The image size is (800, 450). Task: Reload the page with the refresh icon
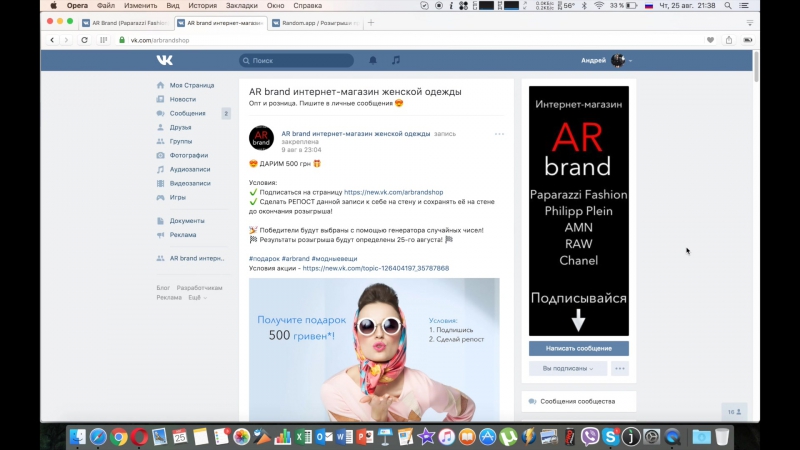(x=85, y=40)
